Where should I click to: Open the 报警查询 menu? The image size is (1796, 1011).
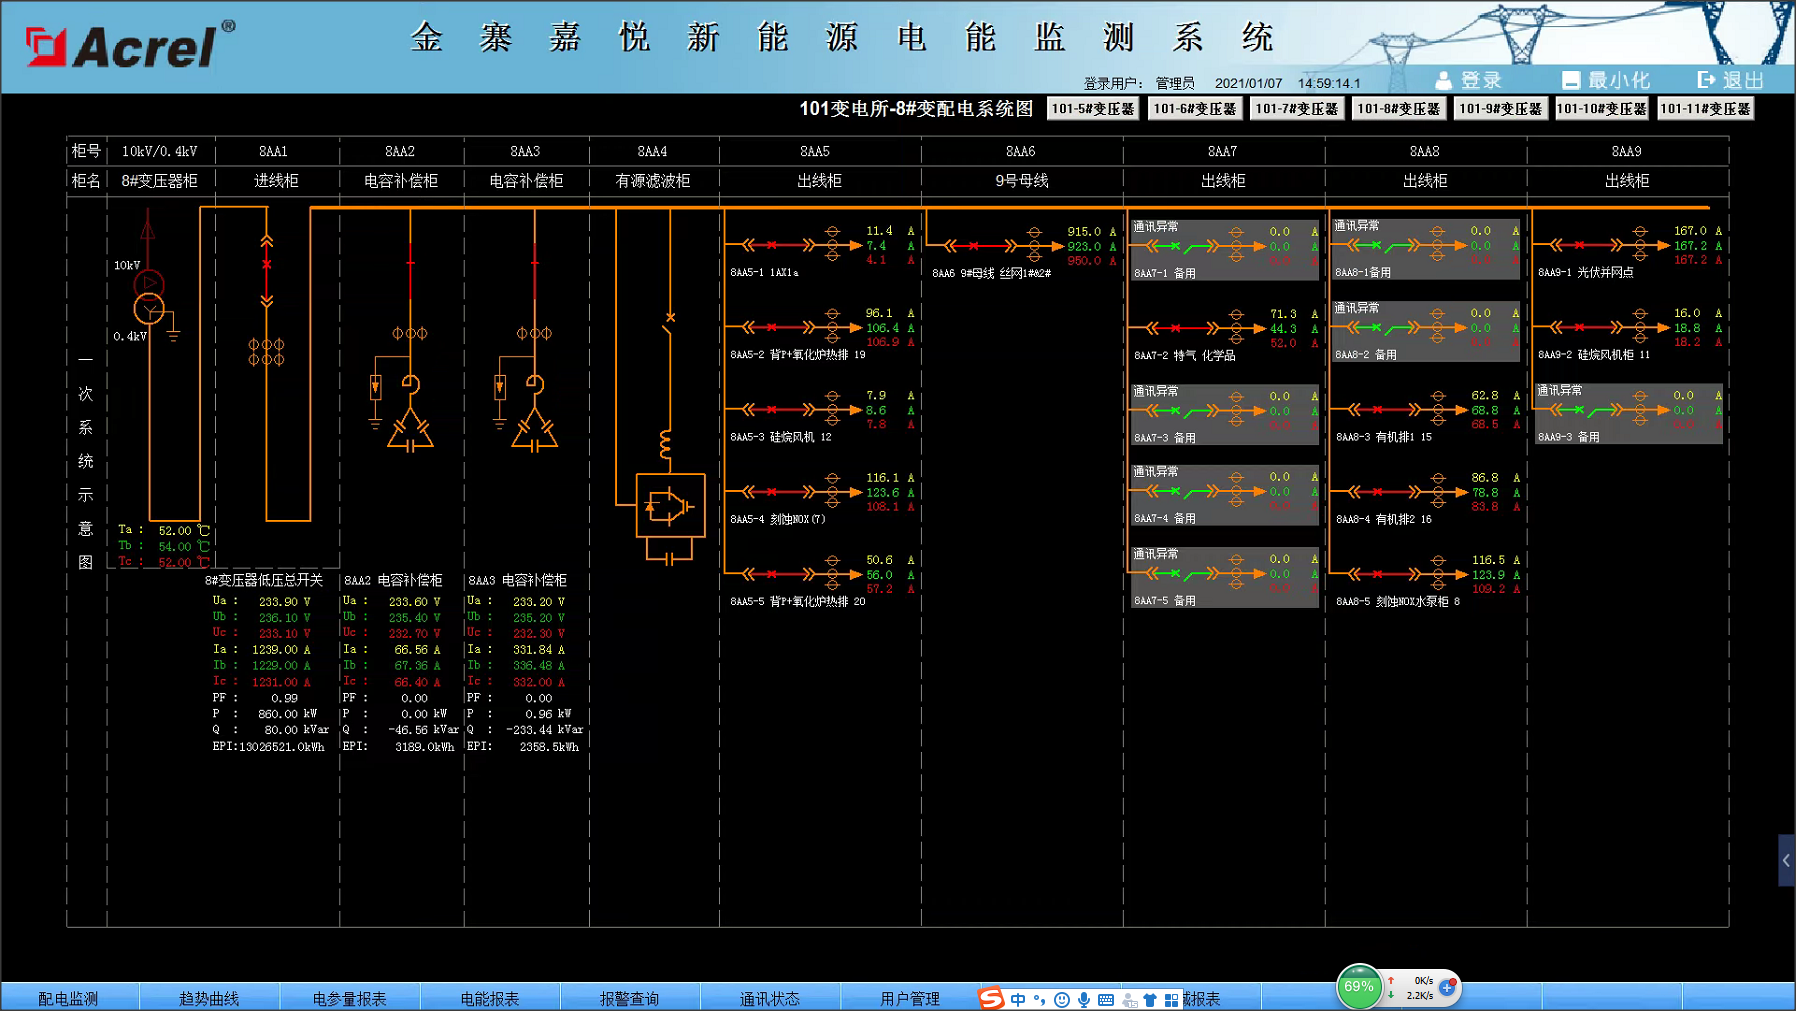[x=629, y=998]
